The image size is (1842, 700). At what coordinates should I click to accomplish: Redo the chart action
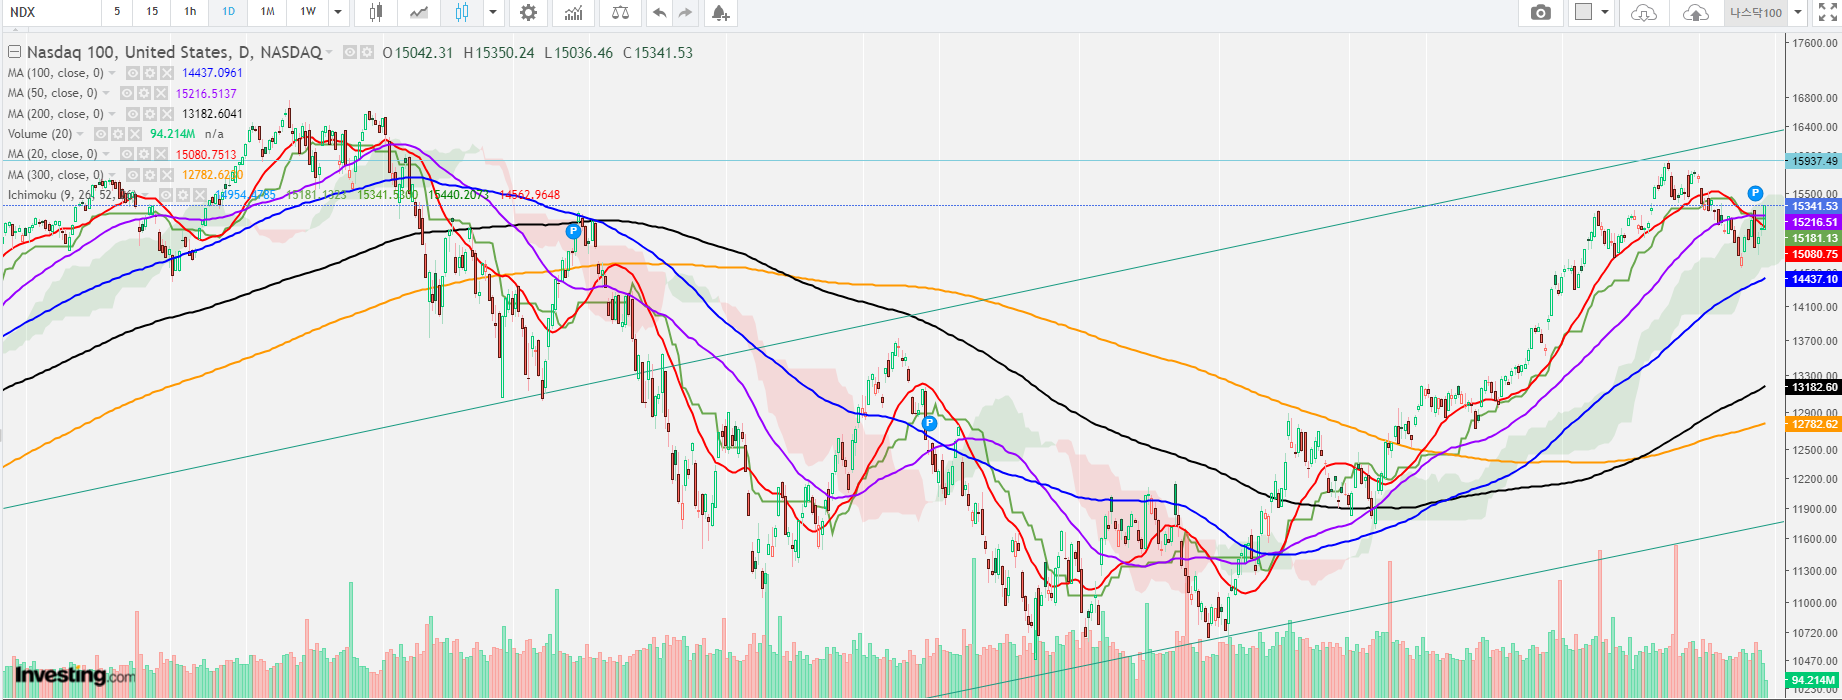685,13
